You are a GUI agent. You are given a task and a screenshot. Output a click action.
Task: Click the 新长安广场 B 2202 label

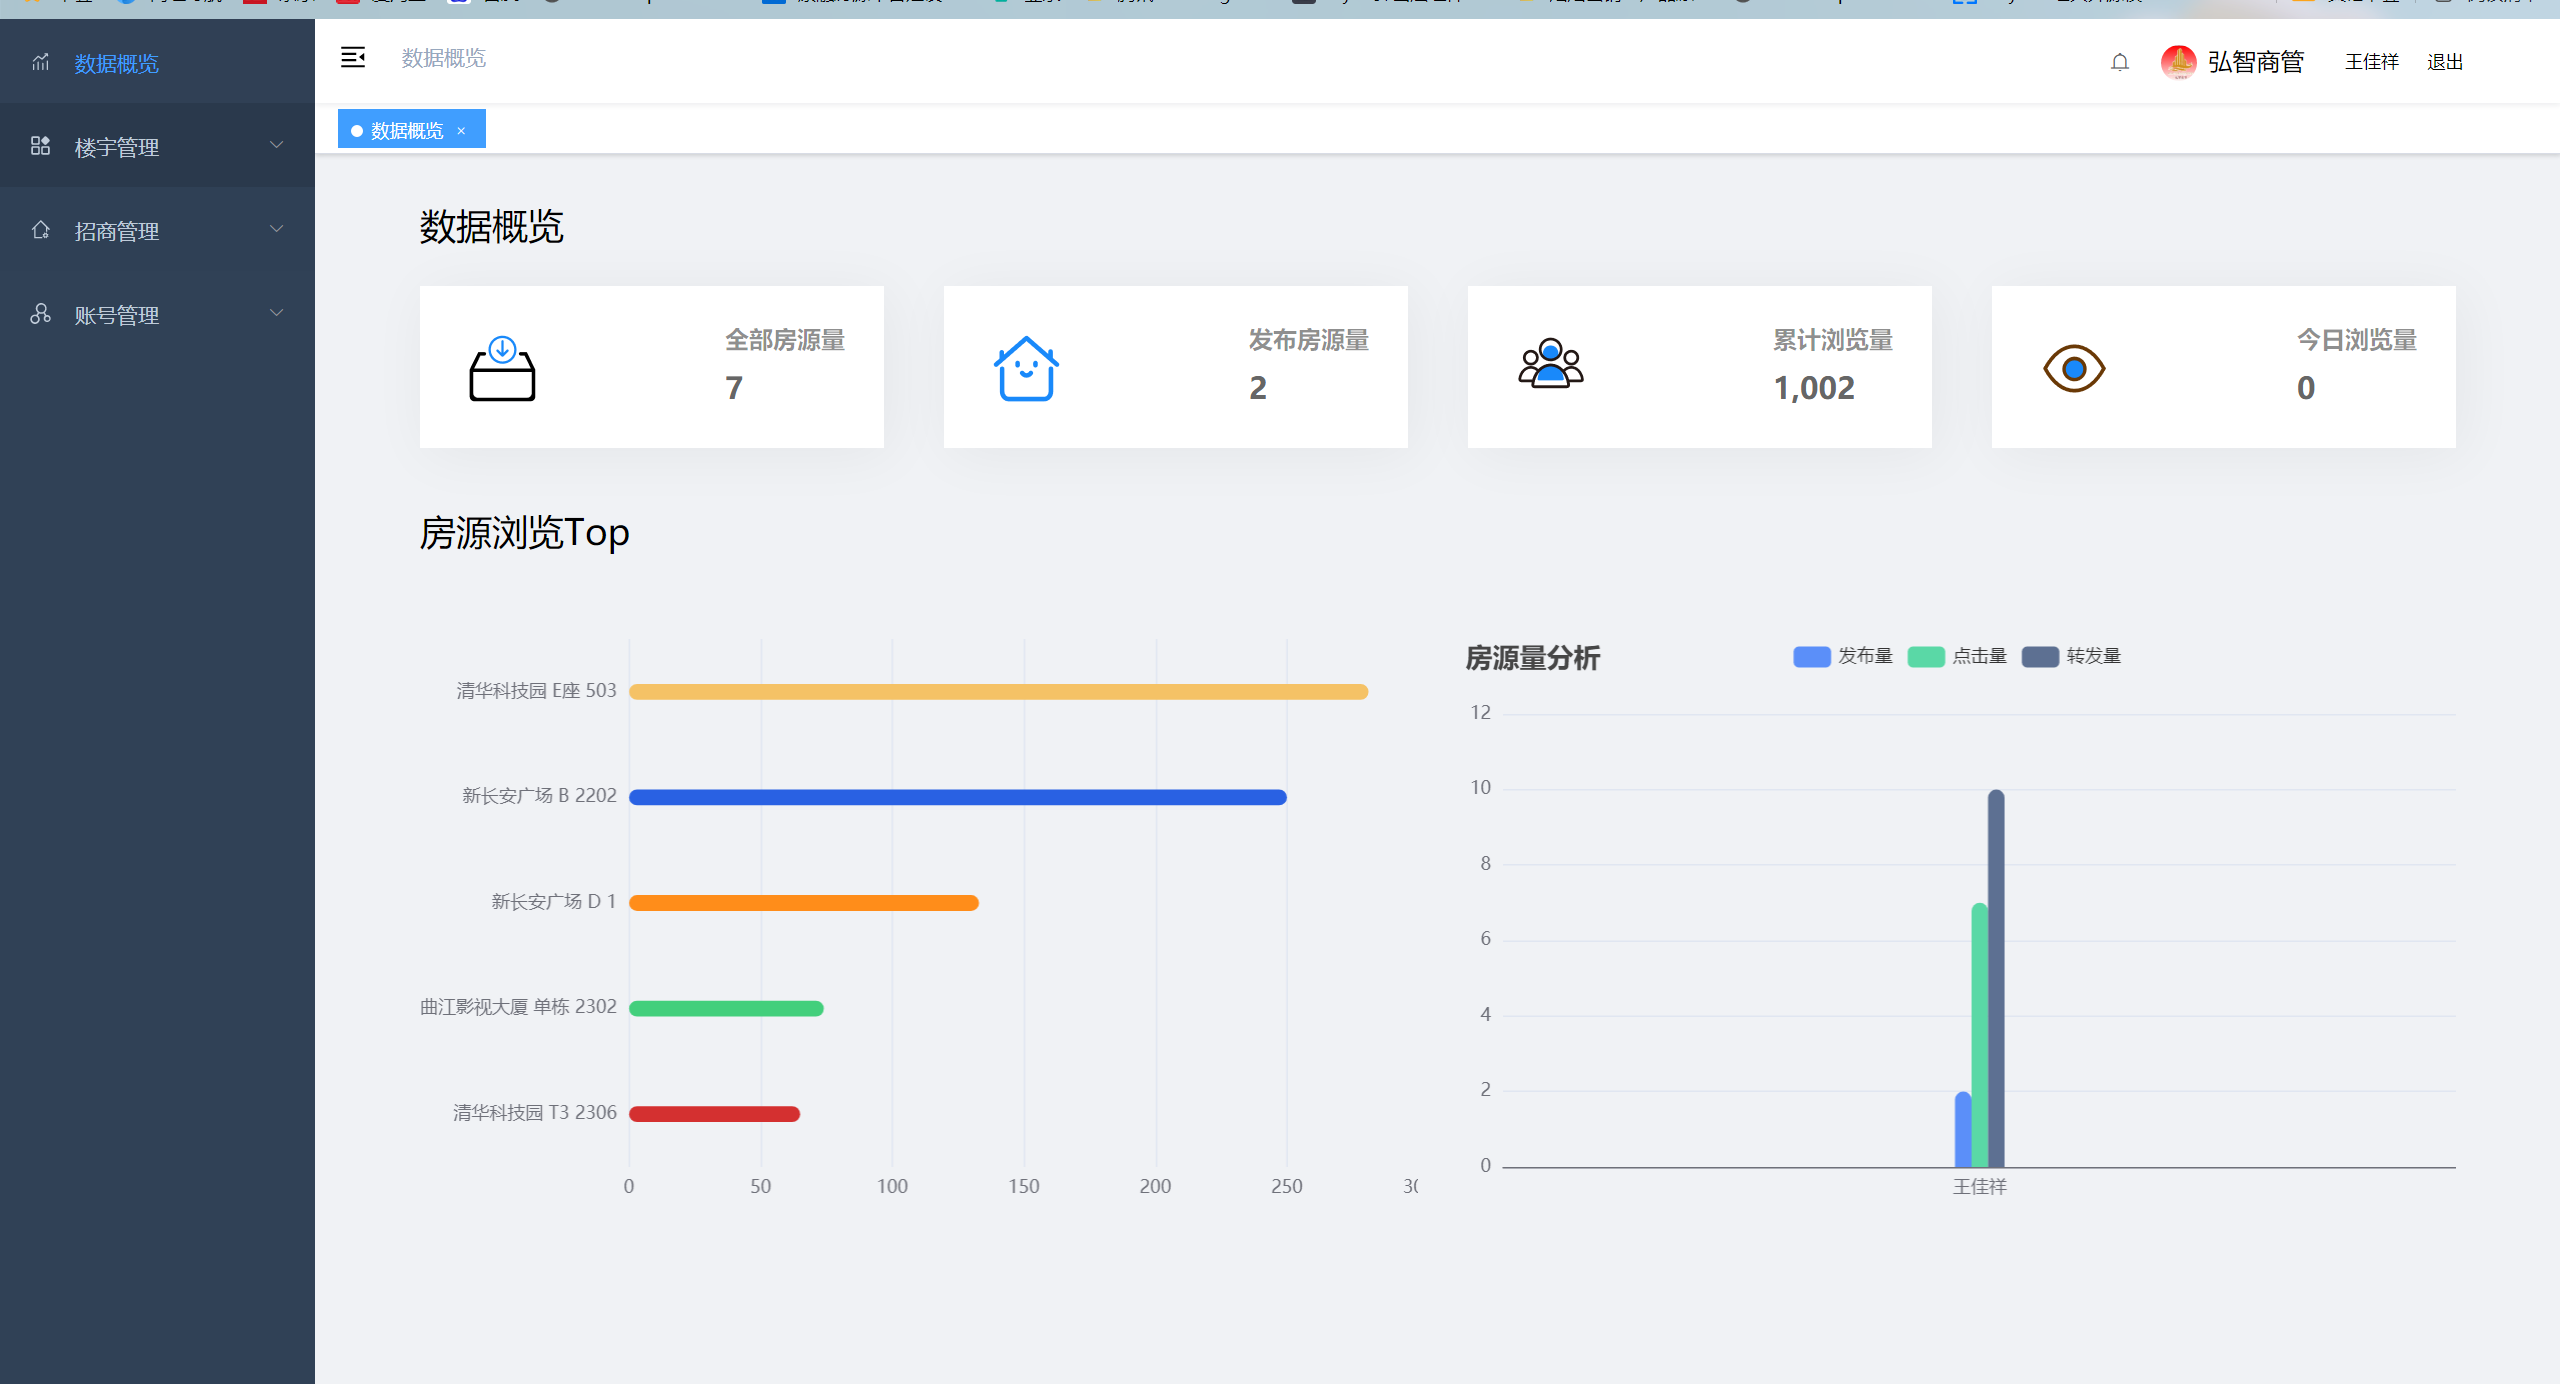539,796
